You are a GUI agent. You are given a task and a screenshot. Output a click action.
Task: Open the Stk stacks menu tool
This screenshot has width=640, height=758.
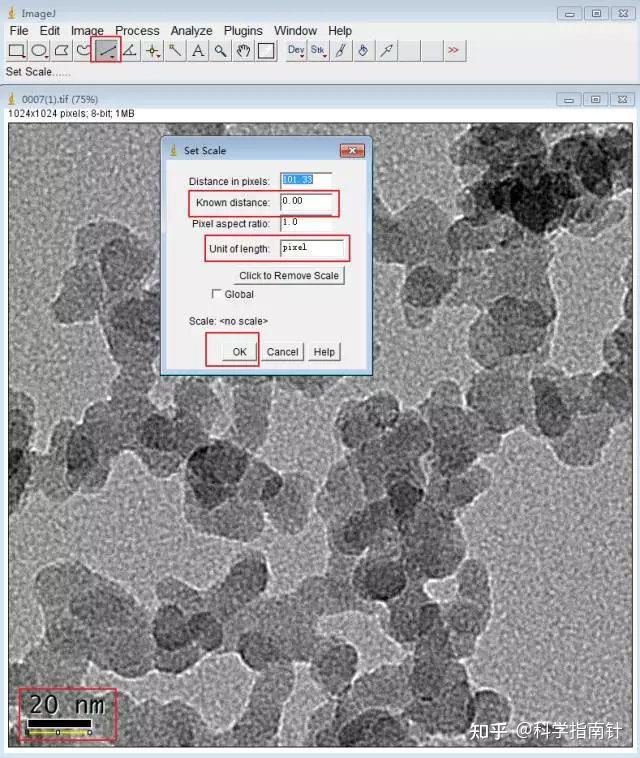pos(318,50)
